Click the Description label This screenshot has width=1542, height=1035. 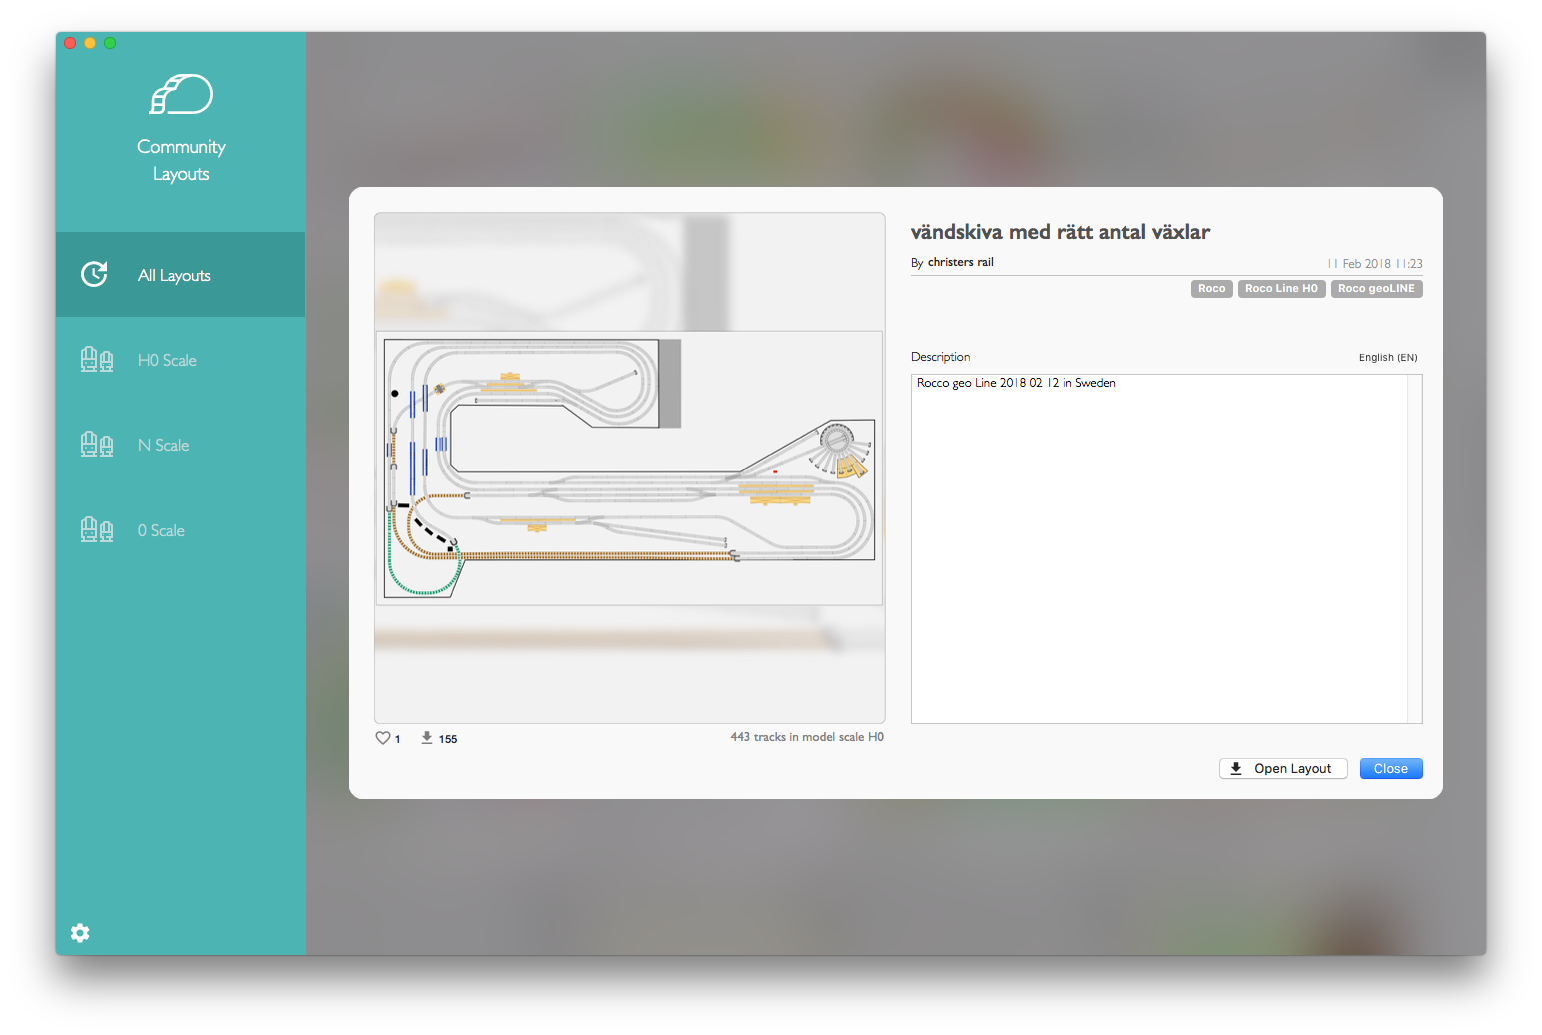[x=940, y=357]
